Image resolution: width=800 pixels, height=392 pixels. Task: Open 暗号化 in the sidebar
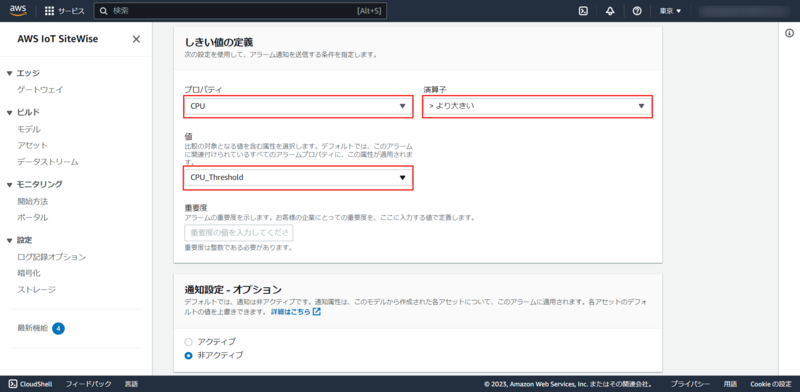[29, 273]
